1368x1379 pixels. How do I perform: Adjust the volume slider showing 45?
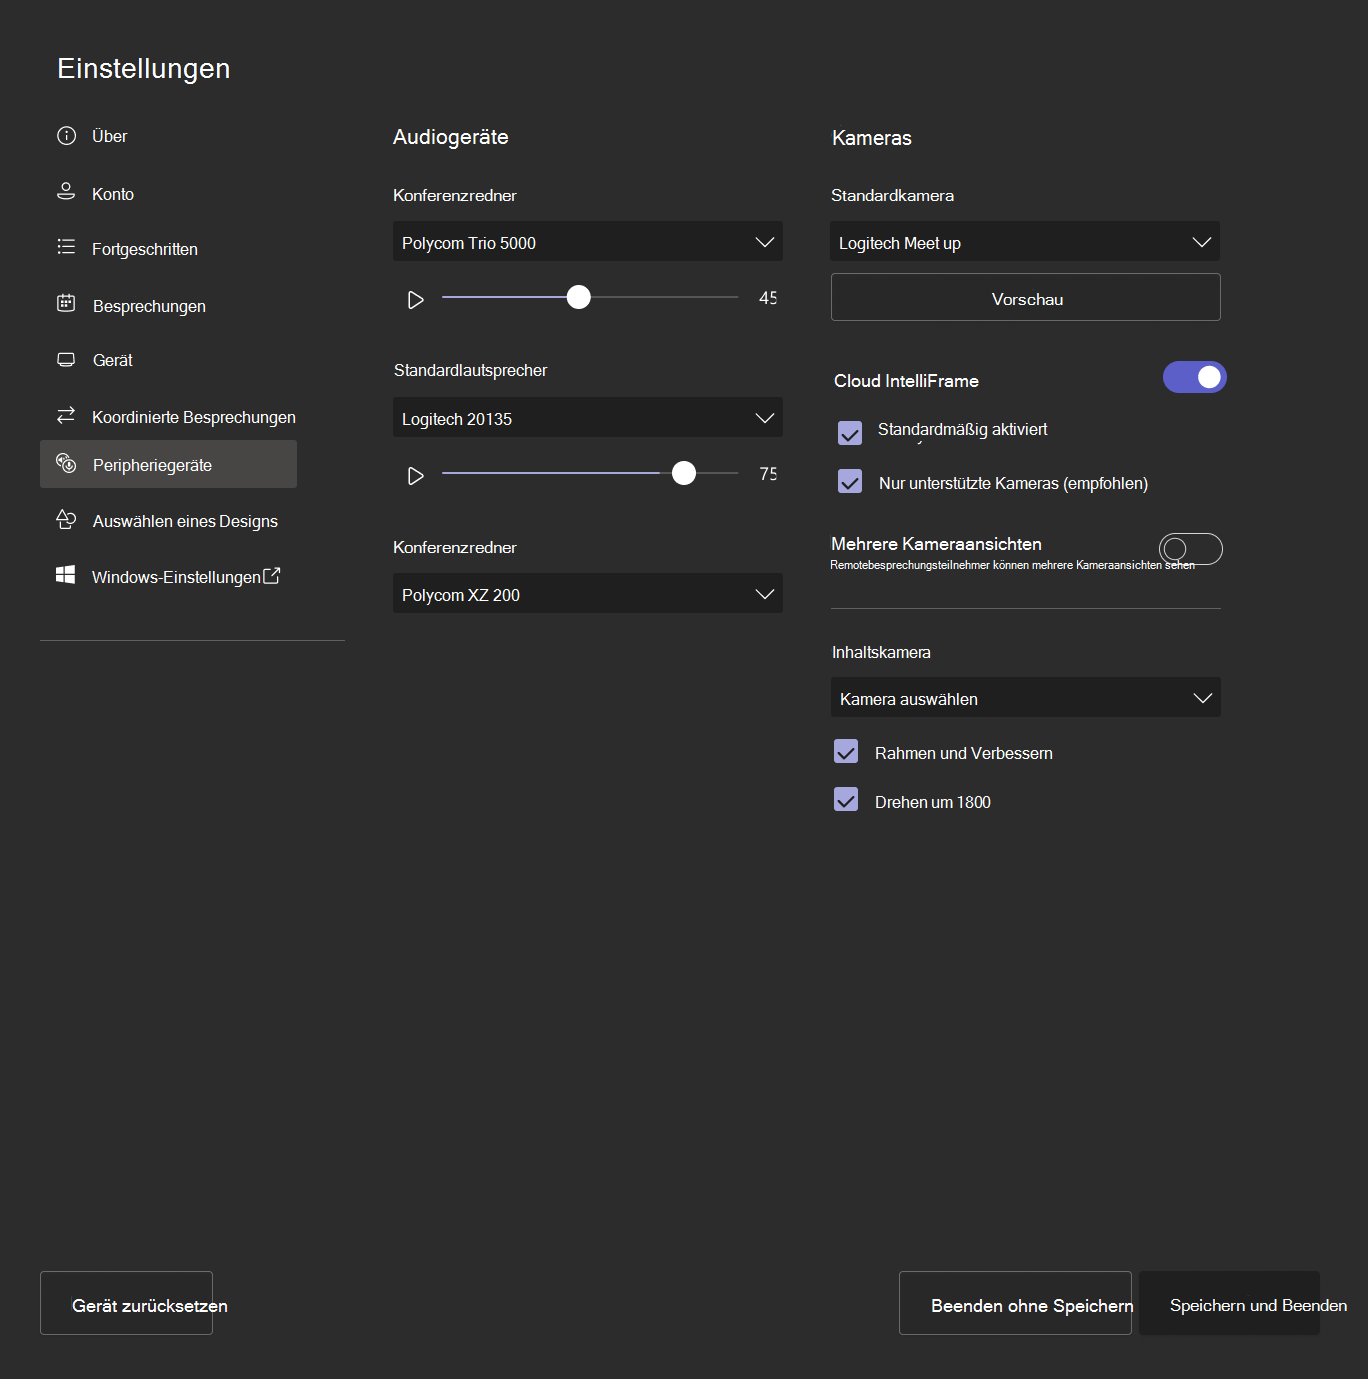click(x=579, y=297)
